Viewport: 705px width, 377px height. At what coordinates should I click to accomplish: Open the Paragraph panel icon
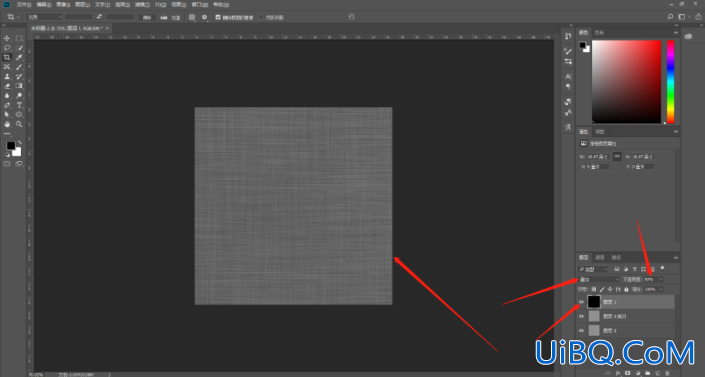tap(568, 86)
